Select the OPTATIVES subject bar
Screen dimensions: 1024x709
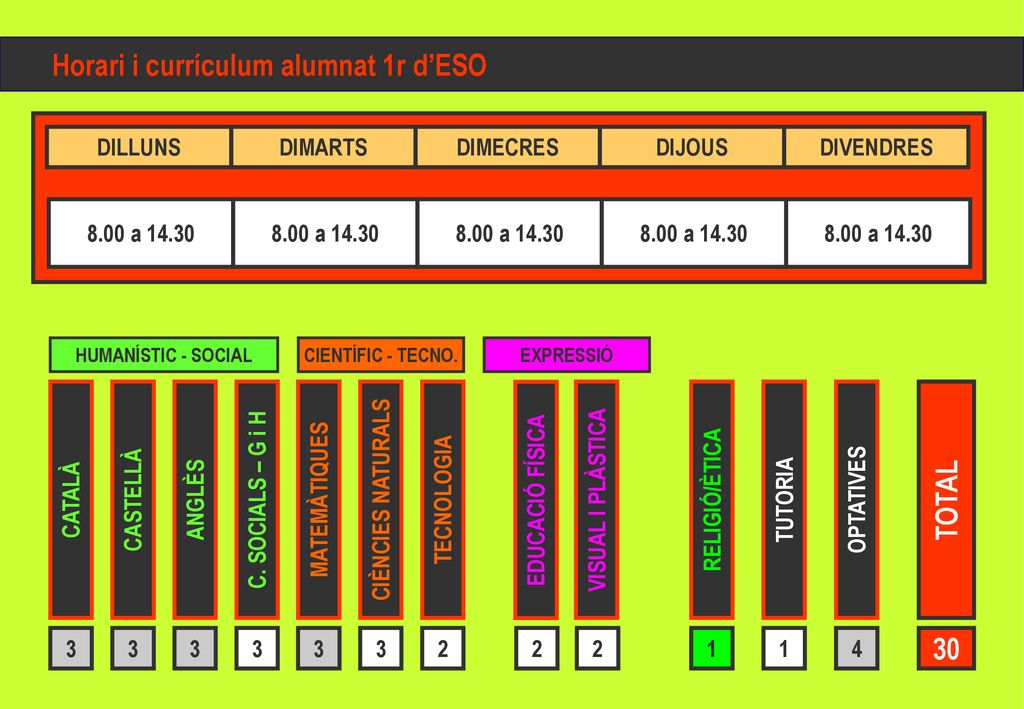[857, 499]
